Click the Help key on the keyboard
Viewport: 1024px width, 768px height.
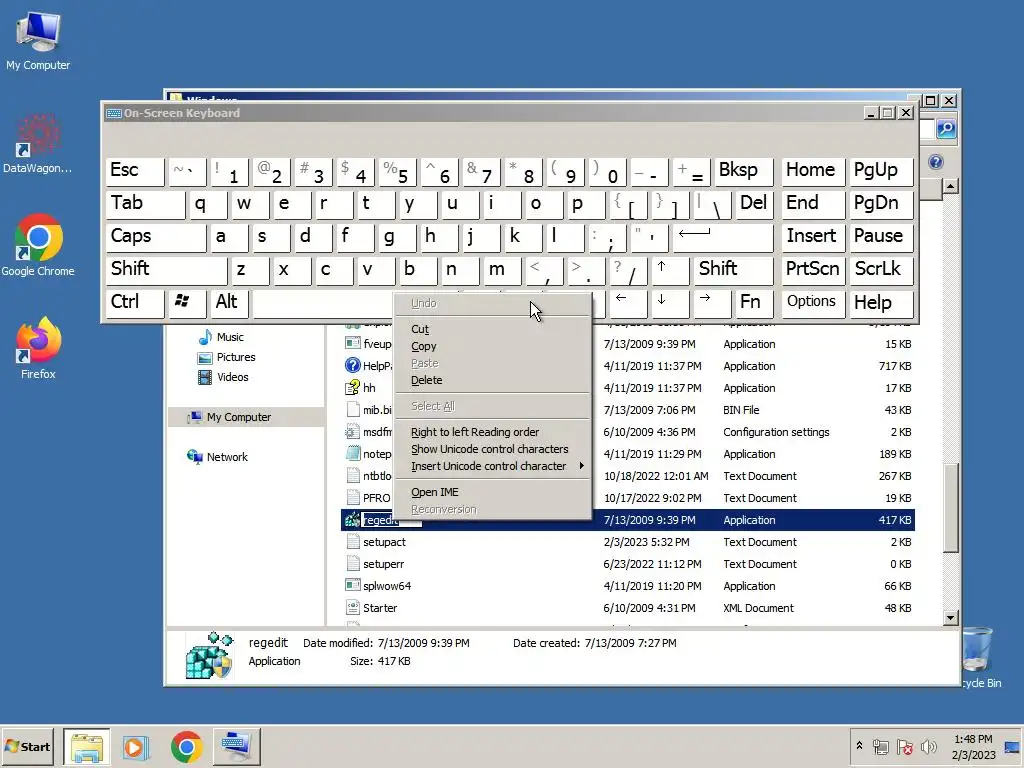tap(881, 303)
